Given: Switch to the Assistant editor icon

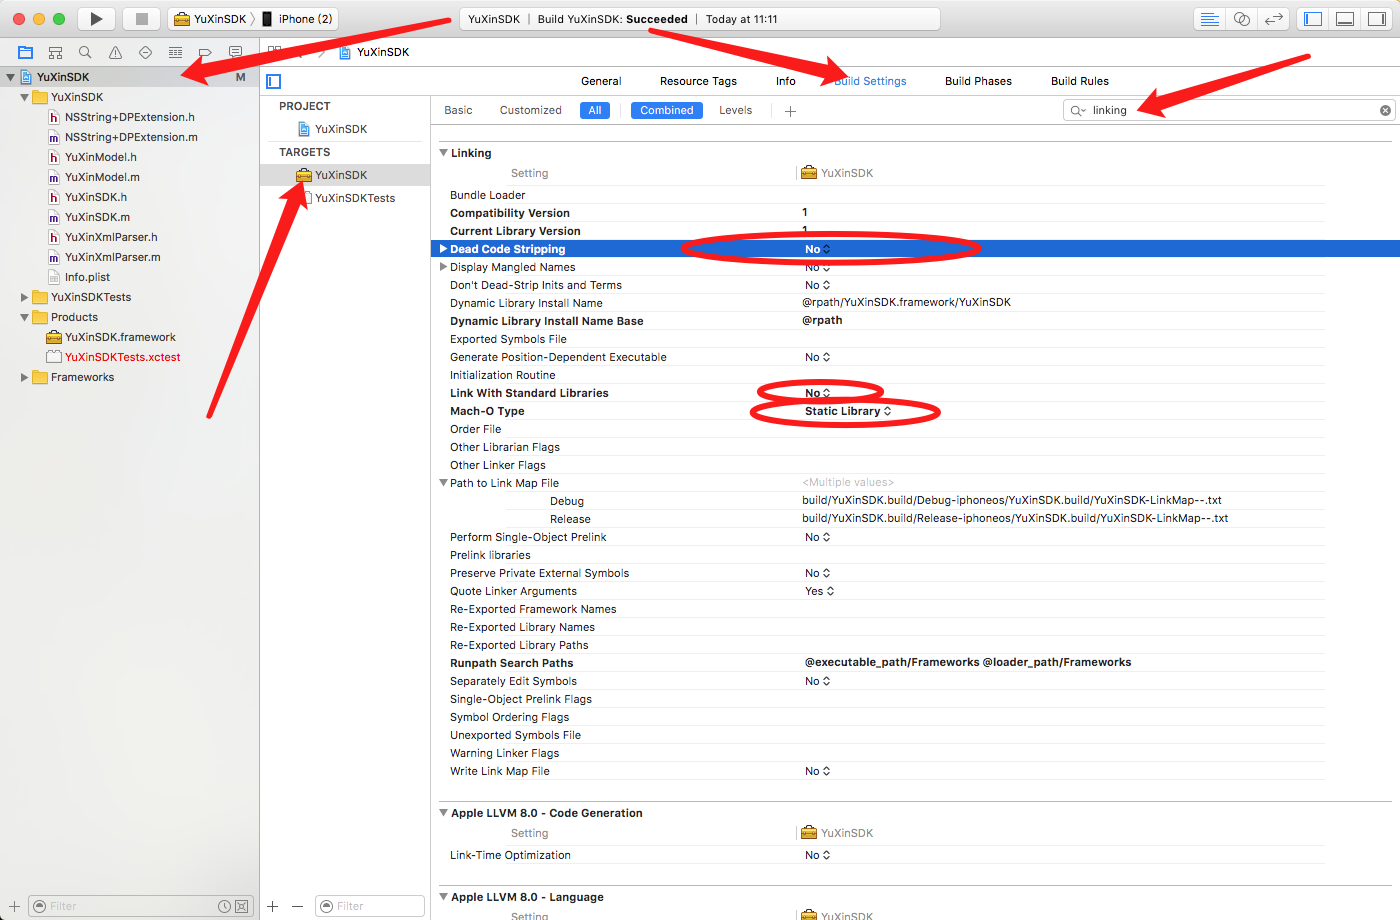Looking at the screenshot, I should click(x=1241, y=19).
